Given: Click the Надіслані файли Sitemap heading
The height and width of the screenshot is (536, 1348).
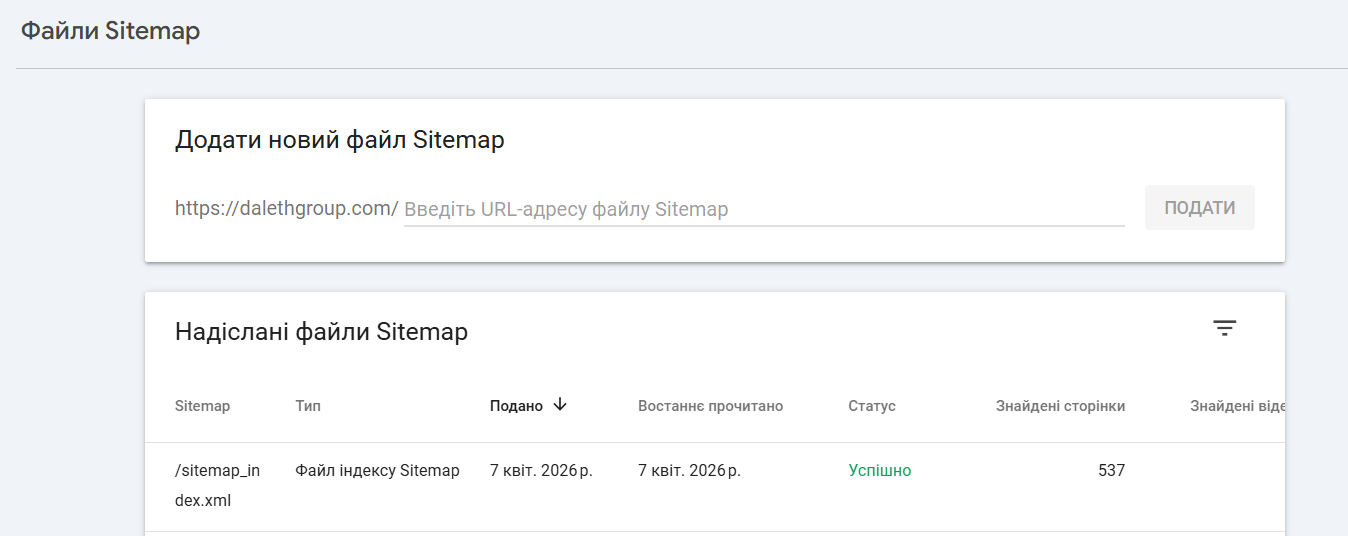Looking at the screenshot, I should (x=321, y=332).
